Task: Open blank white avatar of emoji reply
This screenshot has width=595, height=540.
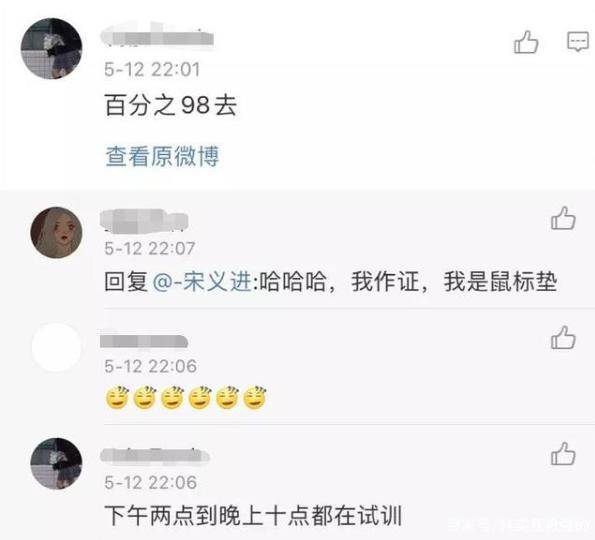Action: click(x=57, y=347)
